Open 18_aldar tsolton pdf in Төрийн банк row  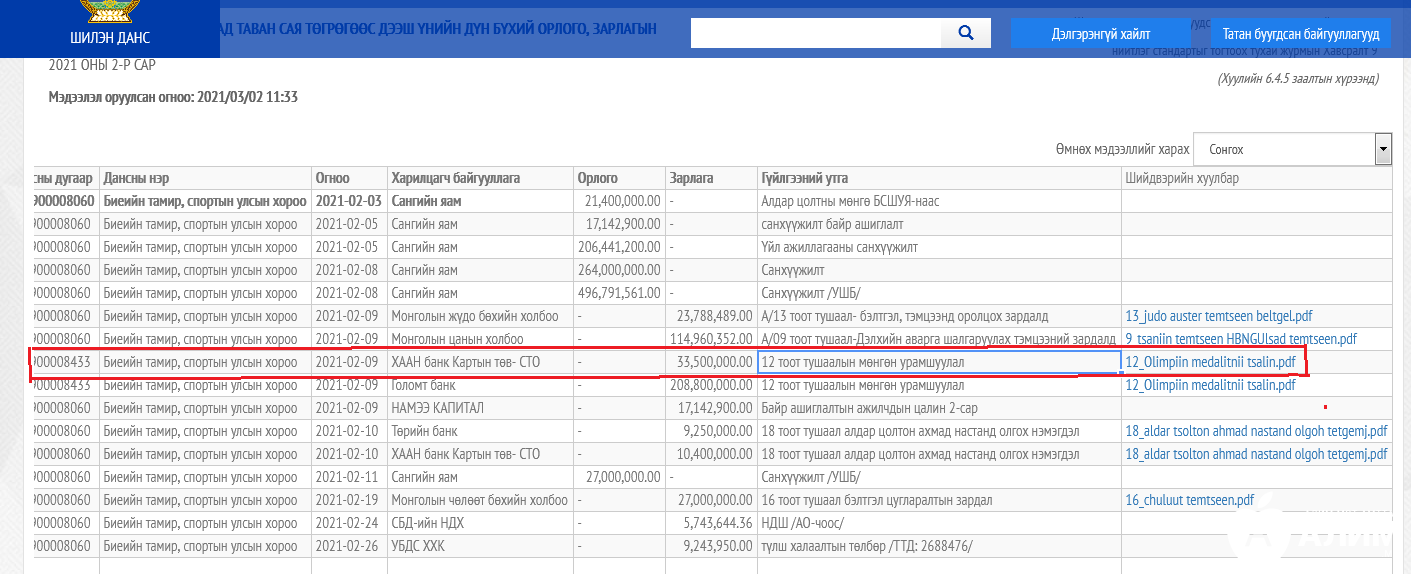click(1256, 431)
